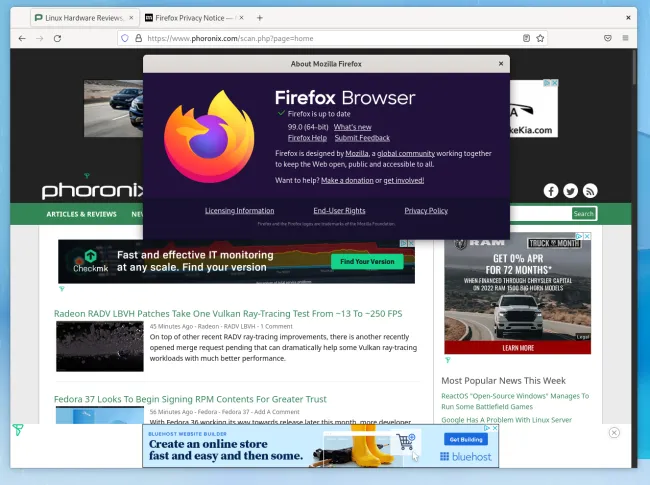The height and width of the screenshot is (485, 650).
Task: Close the About Mozilla Firefox dialog
Action: pyautogui.click(x=501, y=63)
